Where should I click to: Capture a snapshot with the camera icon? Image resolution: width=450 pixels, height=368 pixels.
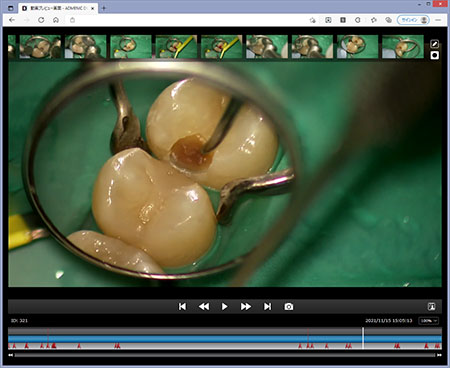pyautogui.click(x=289, y=306)
